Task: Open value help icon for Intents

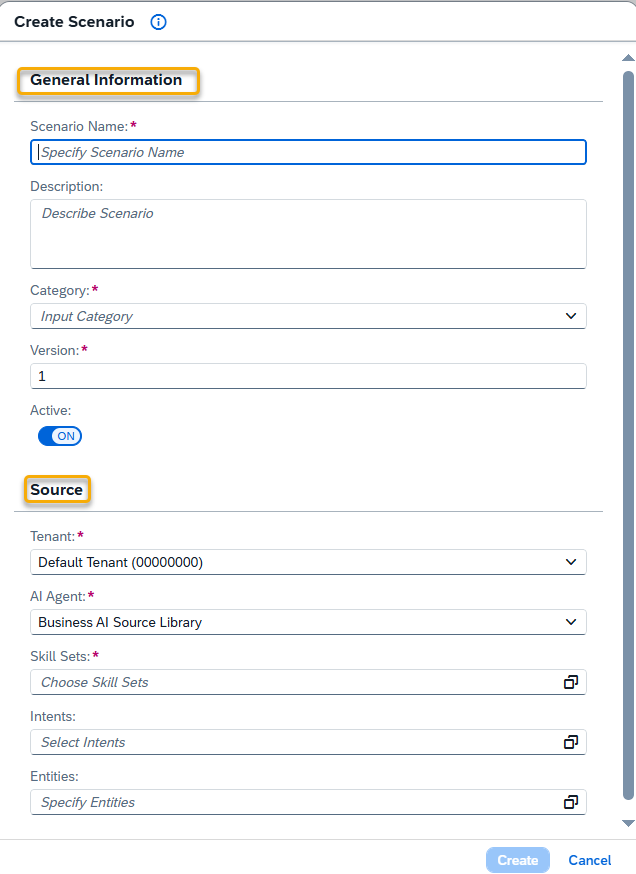Action: click(571, 742)
